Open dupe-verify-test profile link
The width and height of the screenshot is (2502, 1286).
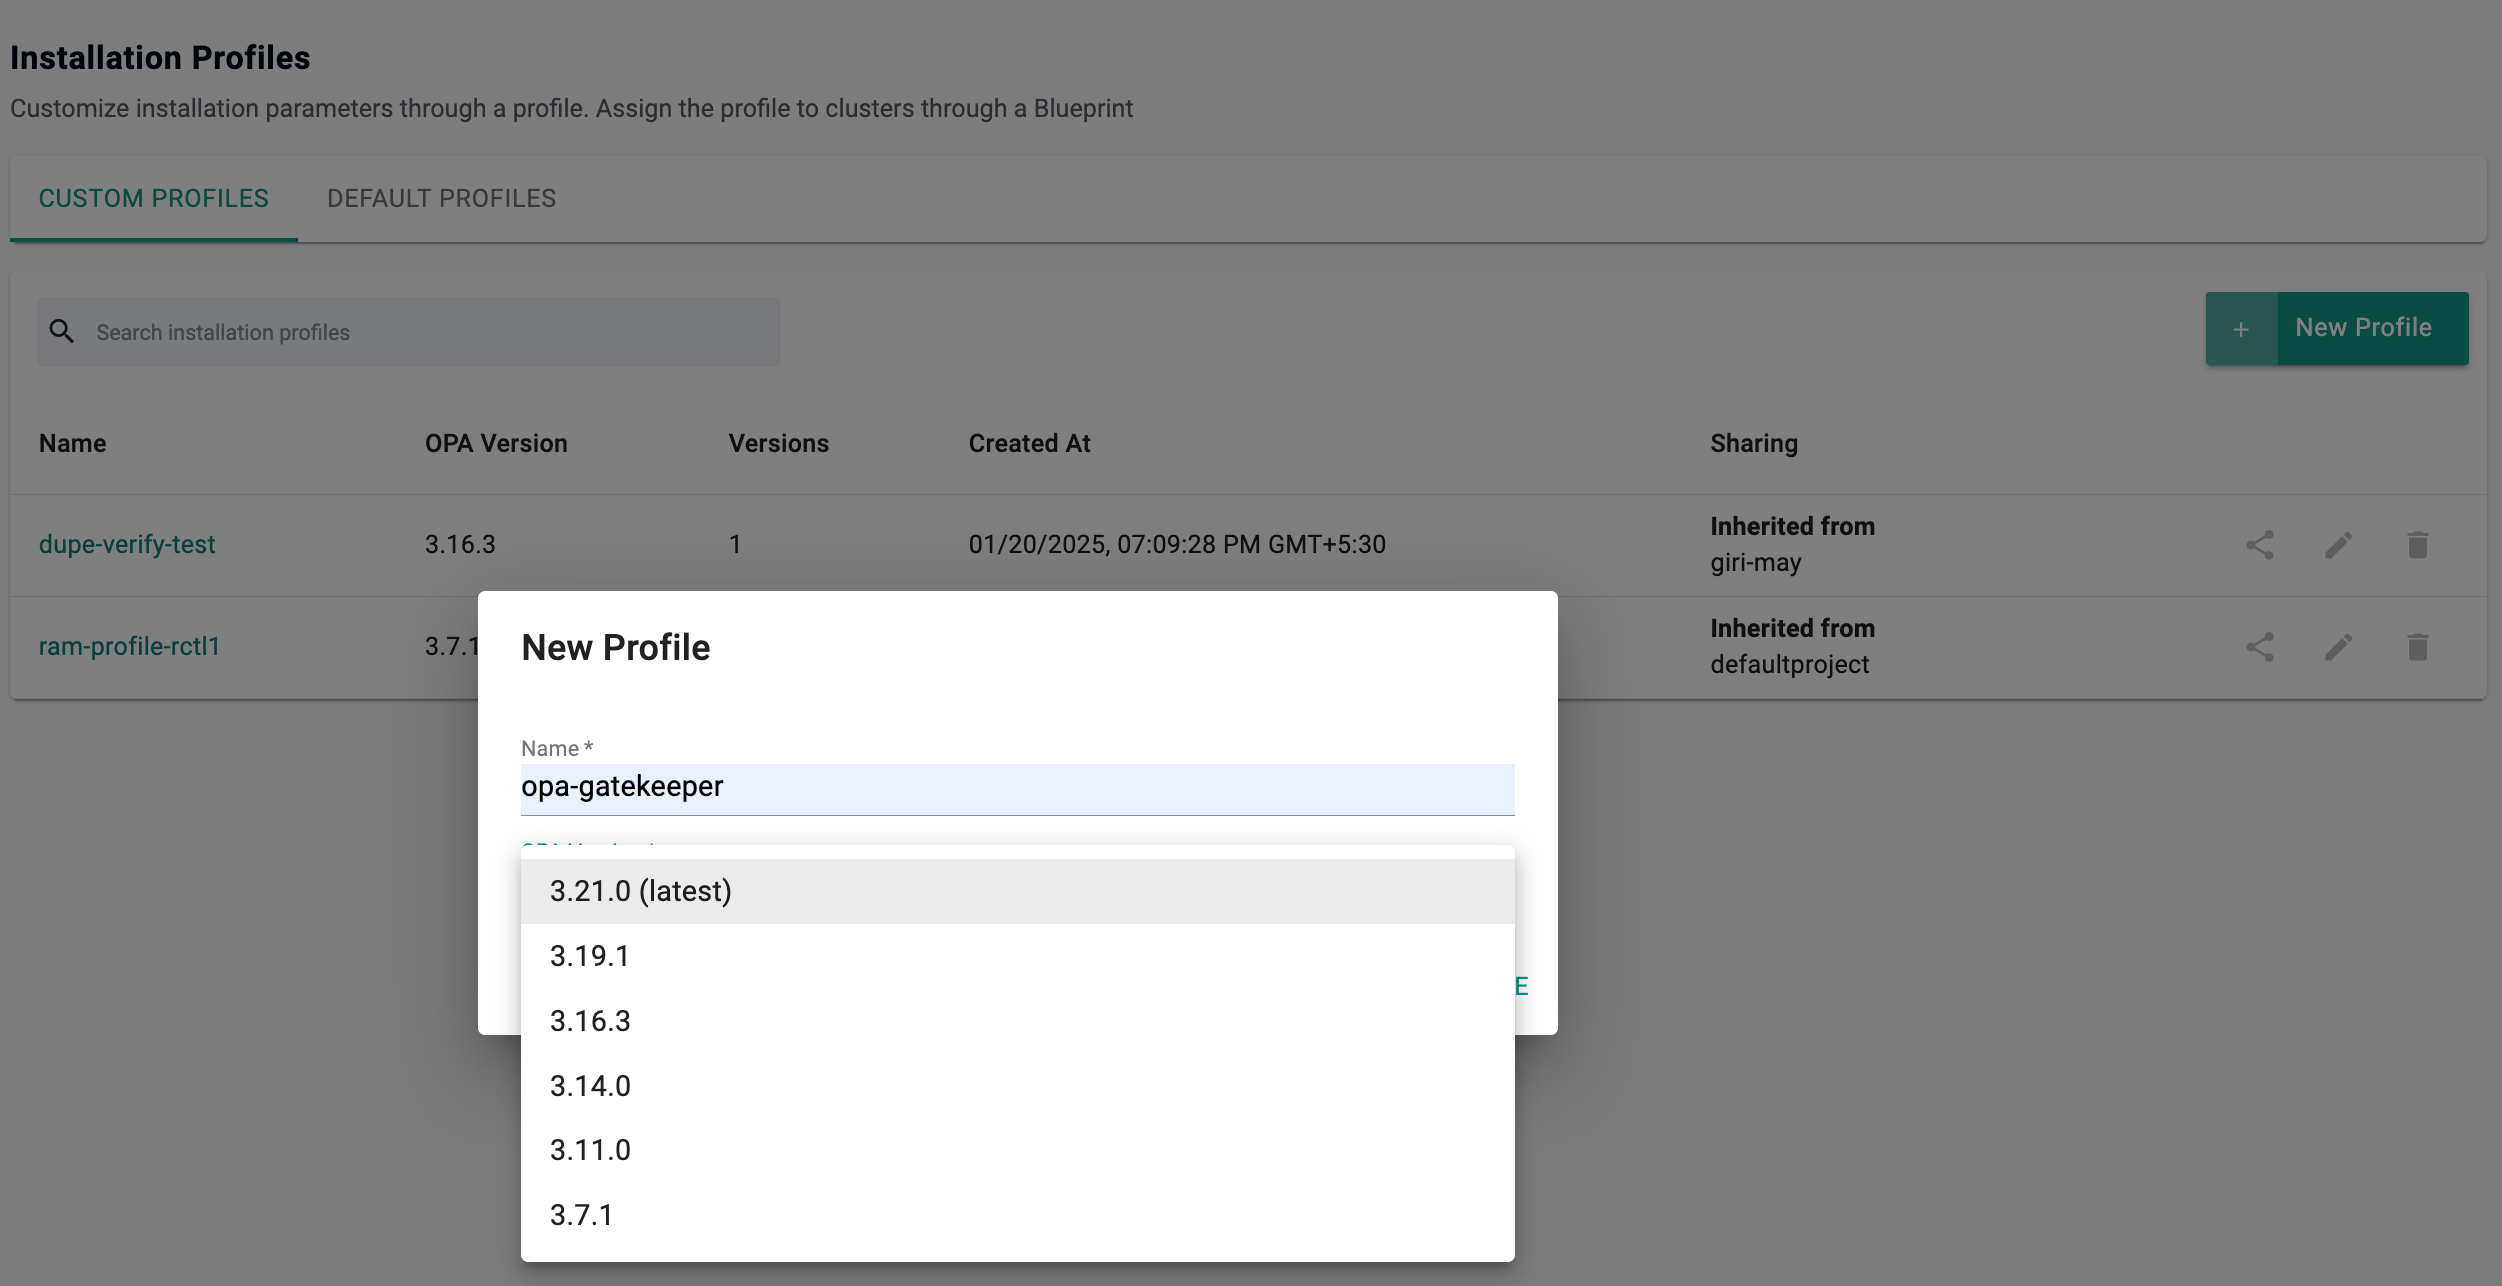(x=127, y=544)
